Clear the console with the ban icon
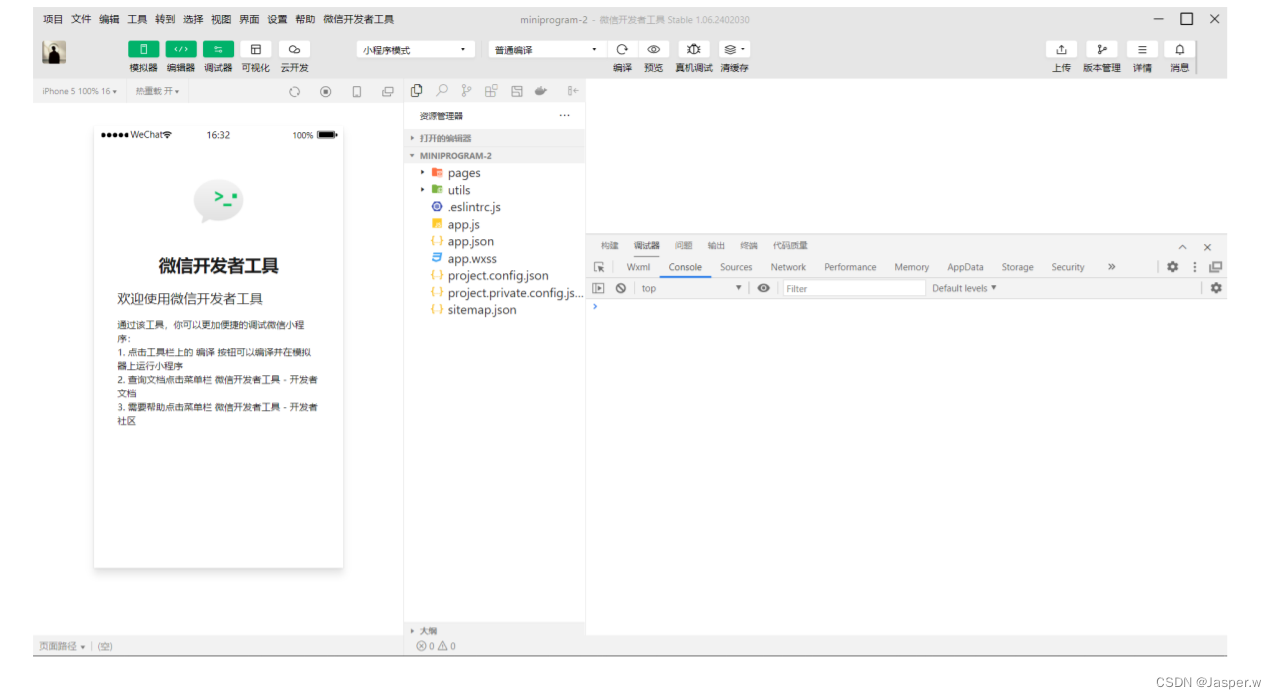Screen dimensions: 1277x699 tap(621, 288)
